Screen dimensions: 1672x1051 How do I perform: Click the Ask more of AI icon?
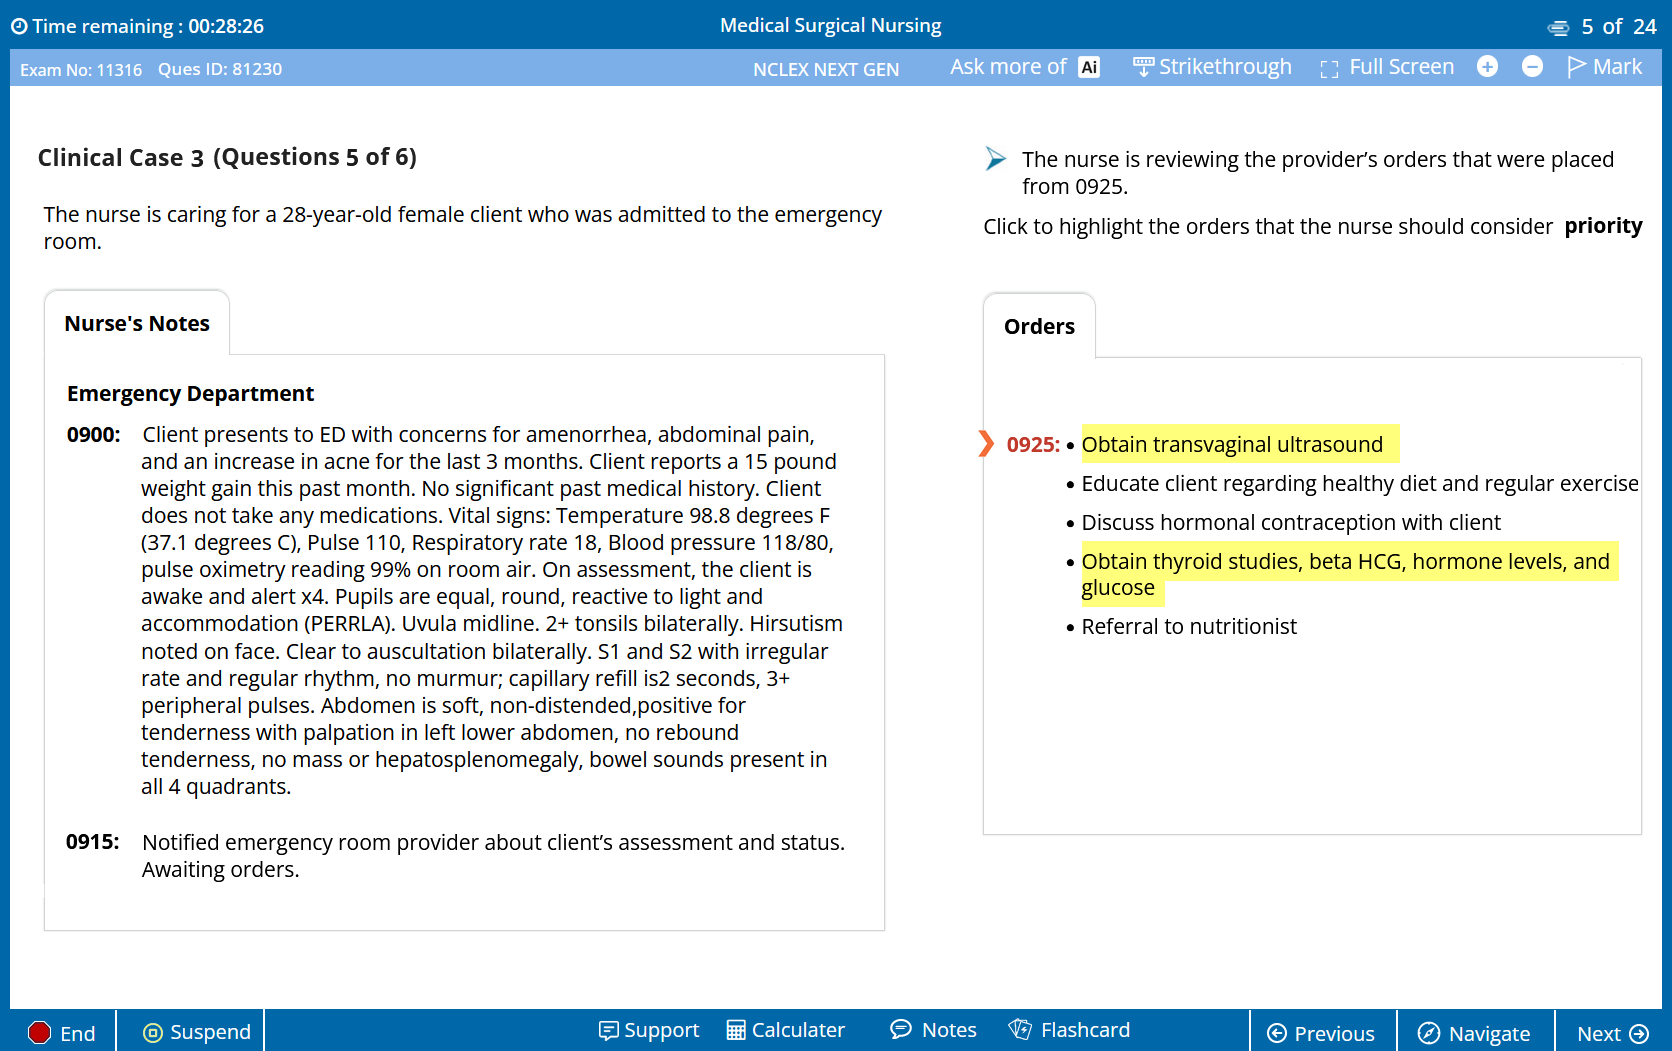tap(1089, 67)
